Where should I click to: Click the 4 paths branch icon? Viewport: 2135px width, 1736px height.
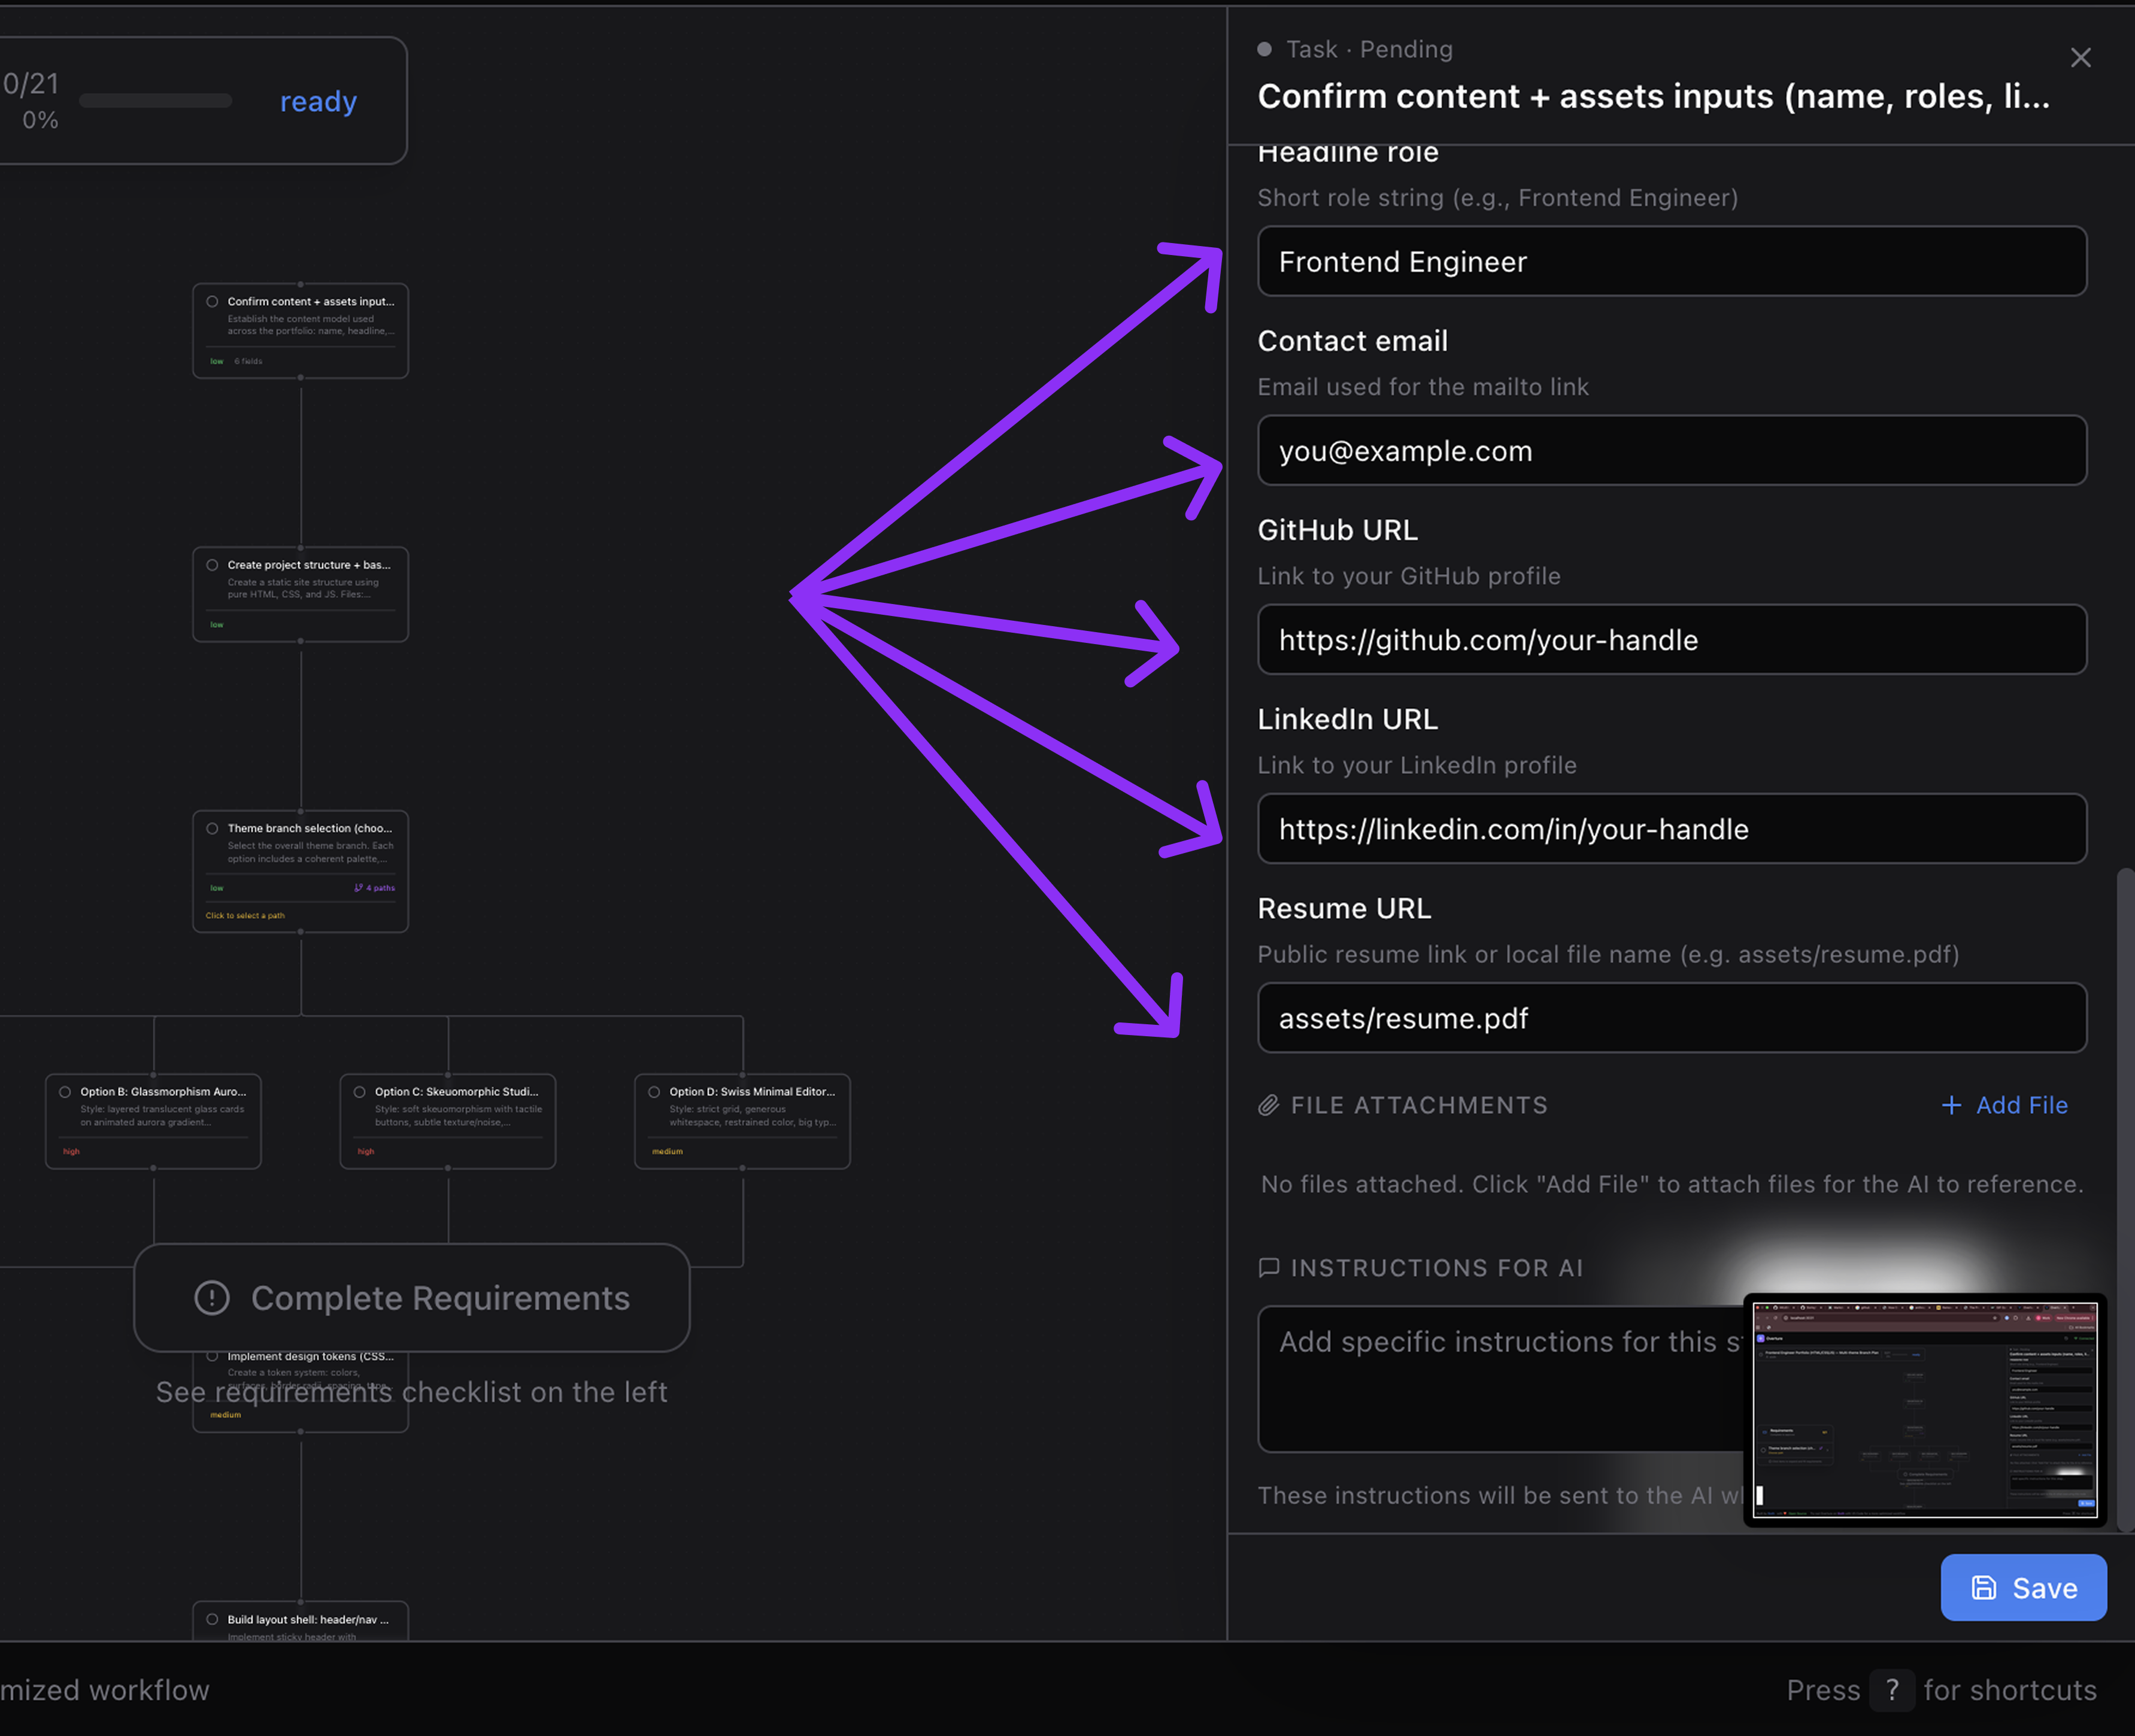pos(358,888)
